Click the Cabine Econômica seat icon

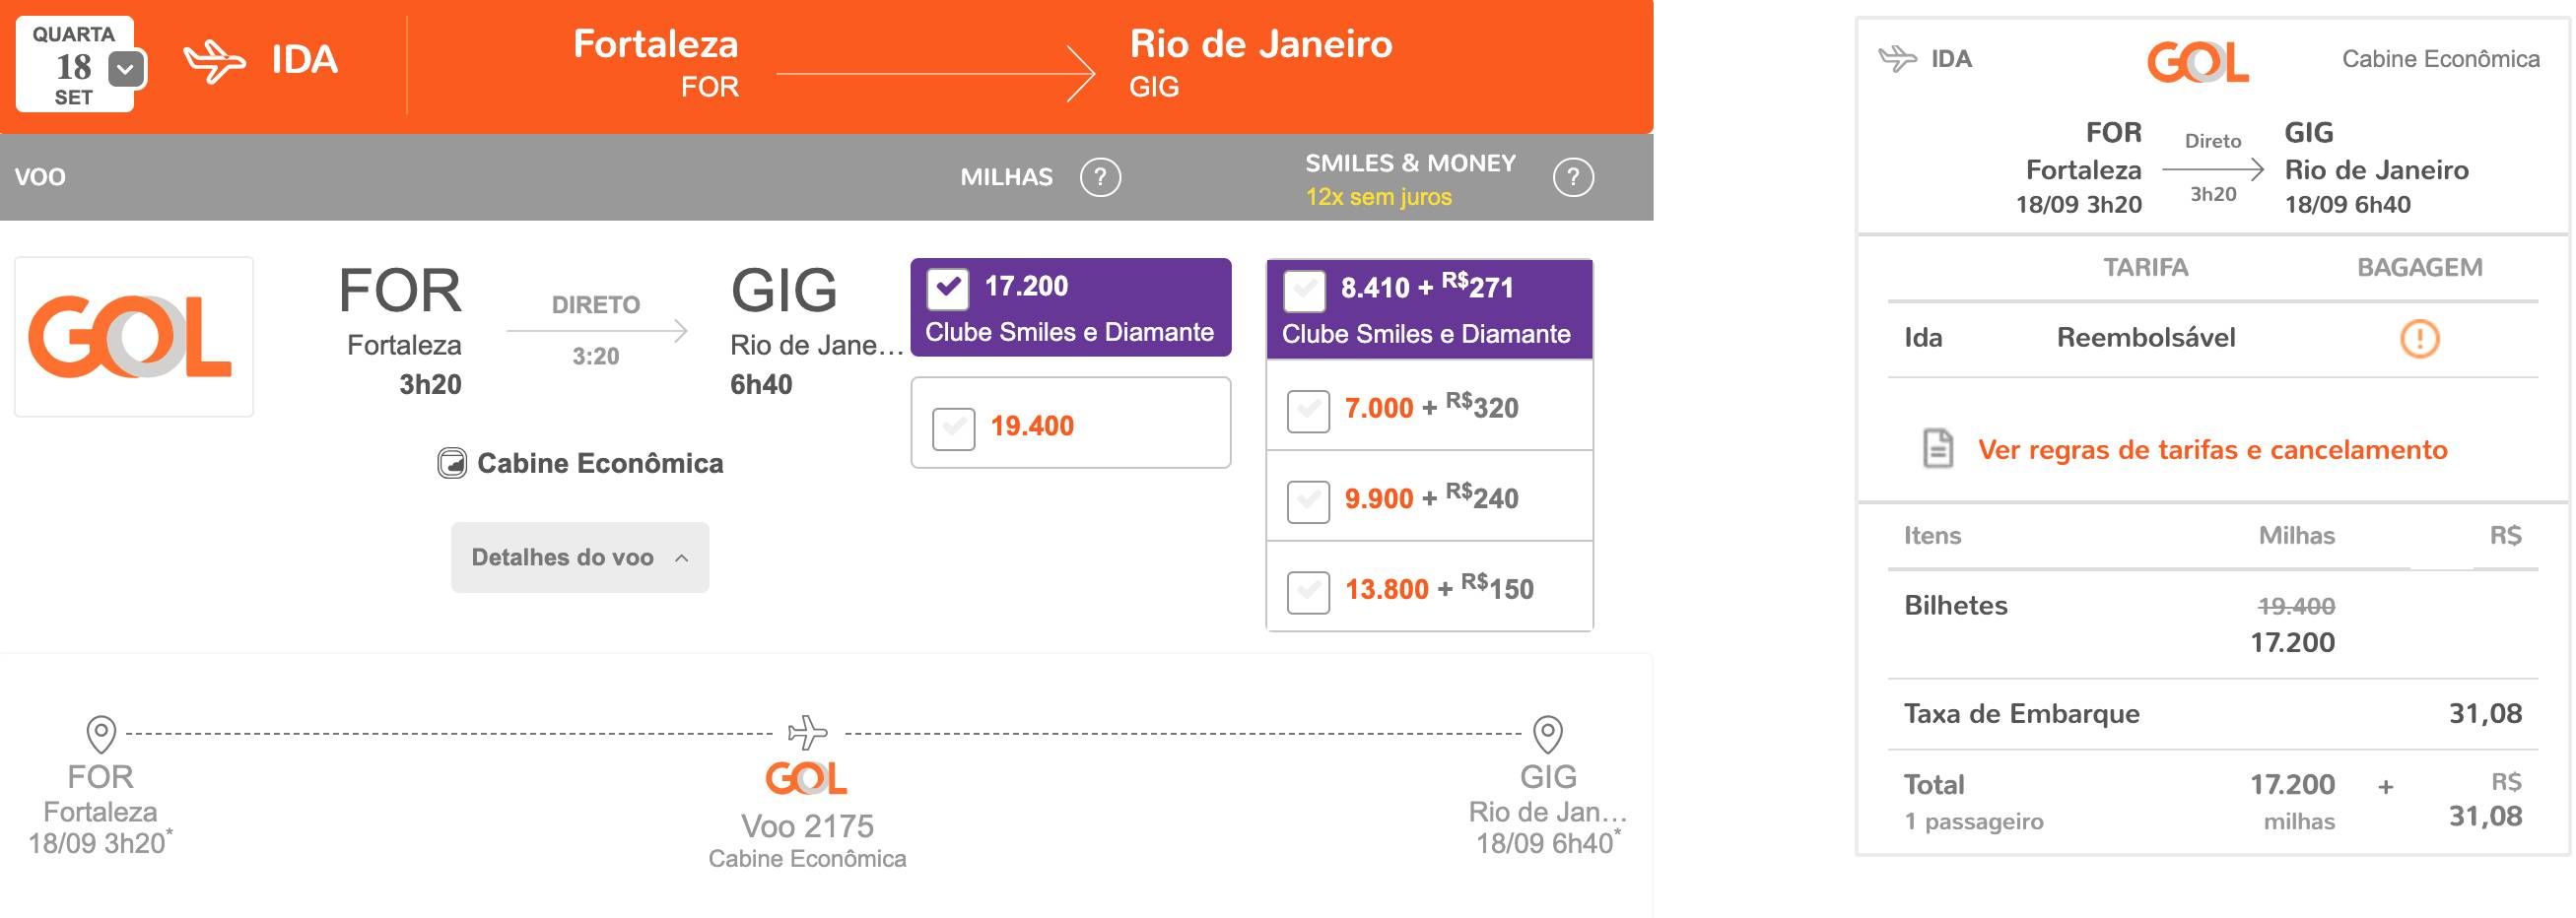tap(452, 463)
